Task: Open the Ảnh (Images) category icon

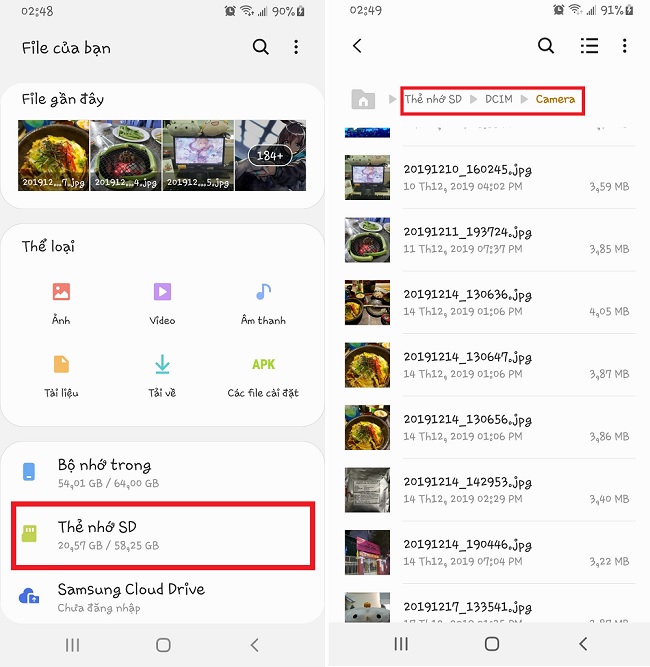Action: tap(61, 293)
